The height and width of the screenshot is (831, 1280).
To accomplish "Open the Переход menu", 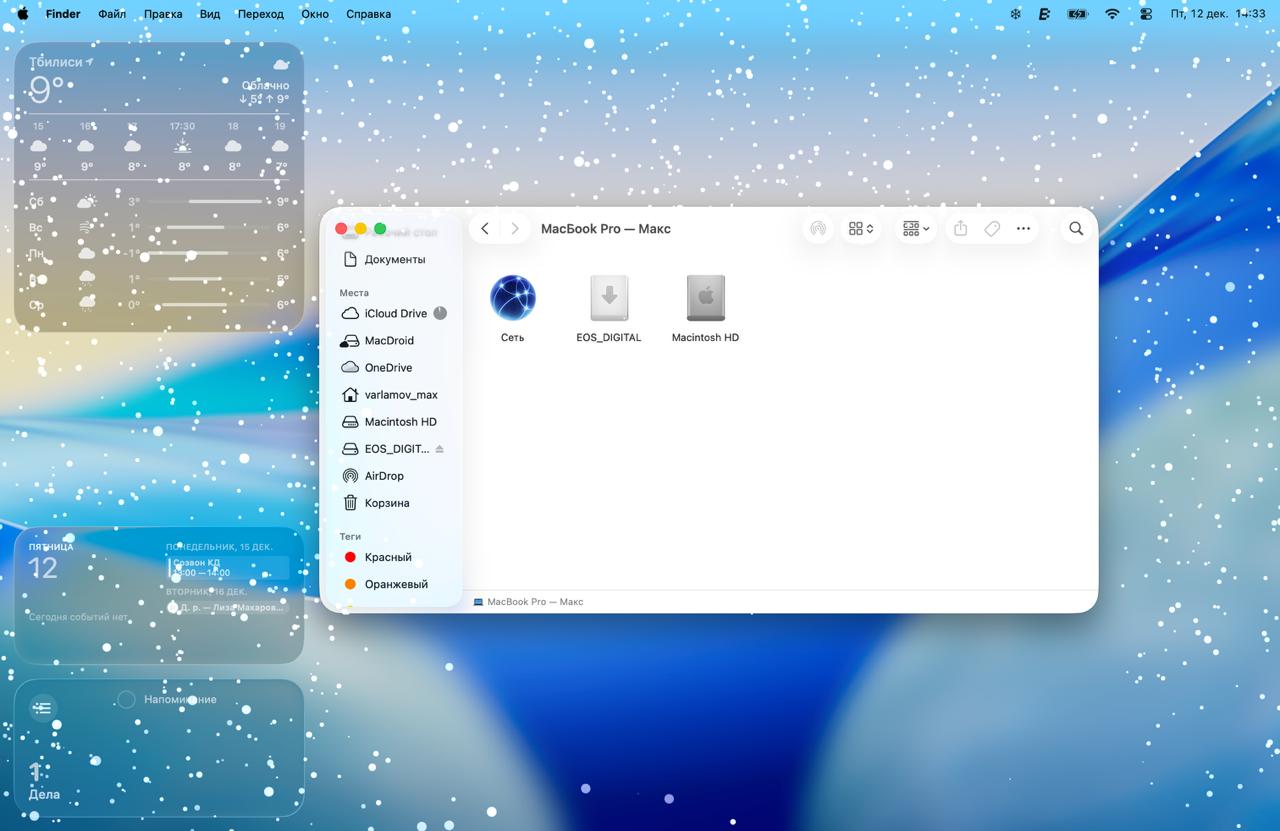I will (x=260, y=14).
